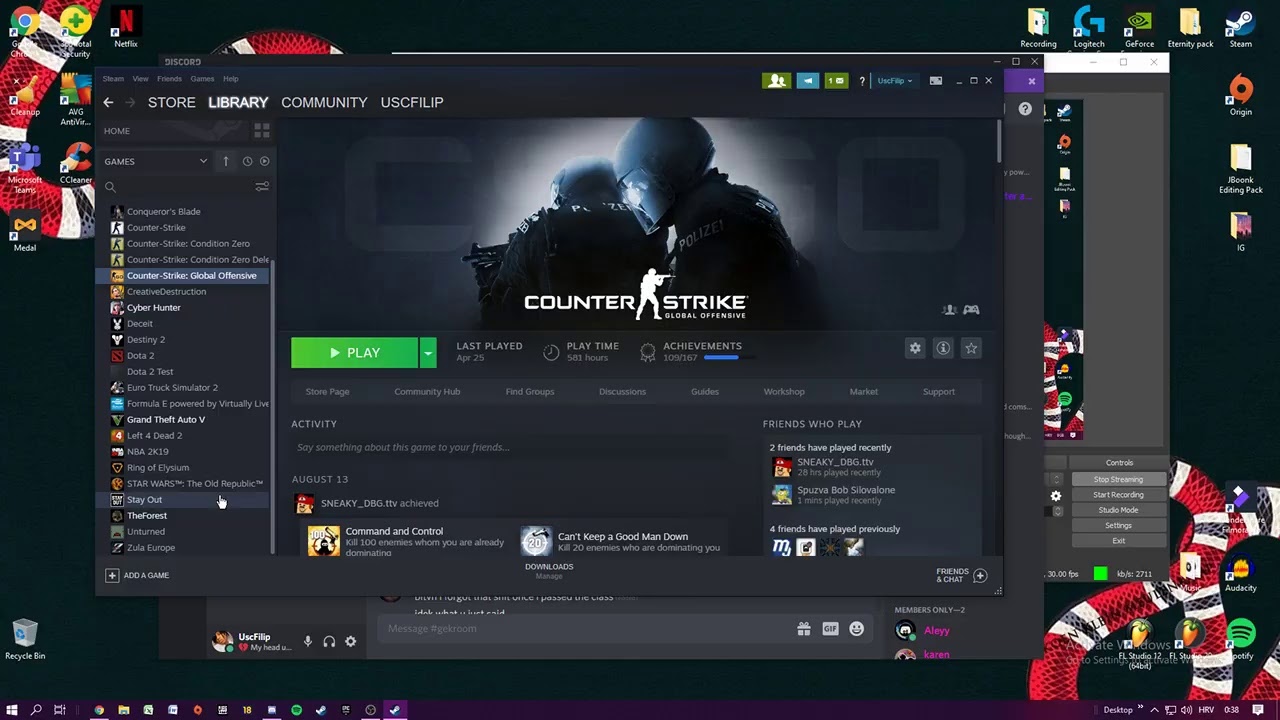Open UscFilip account dropdown
1280x720 pixels.
[x=895, y=81]
